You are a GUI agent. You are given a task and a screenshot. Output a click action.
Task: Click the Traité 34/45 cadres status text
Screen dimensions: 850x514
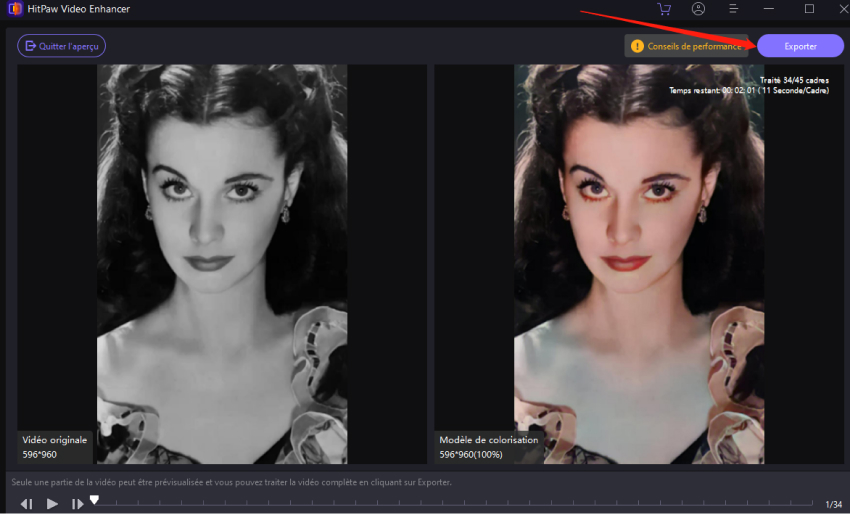[794, 80]
